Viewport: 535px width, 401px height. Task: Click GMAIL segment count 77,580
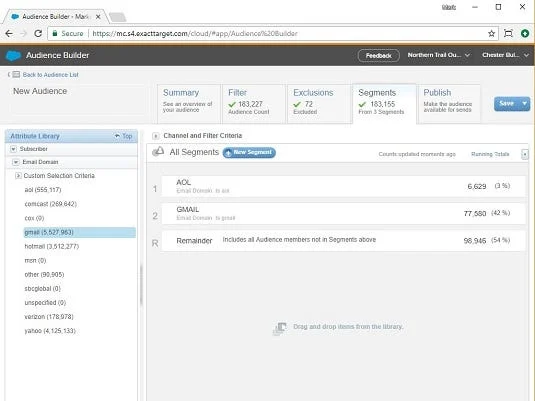click(475, 214)
